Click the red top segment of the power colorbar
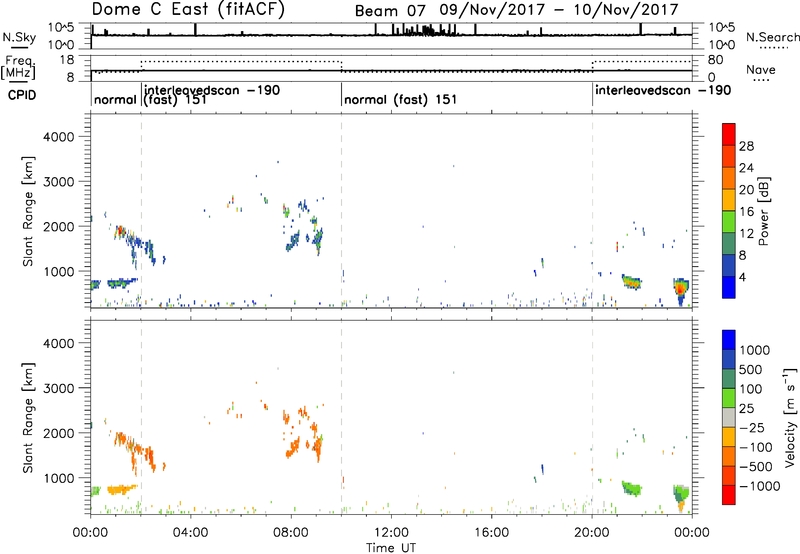 [x=729, y=134]
